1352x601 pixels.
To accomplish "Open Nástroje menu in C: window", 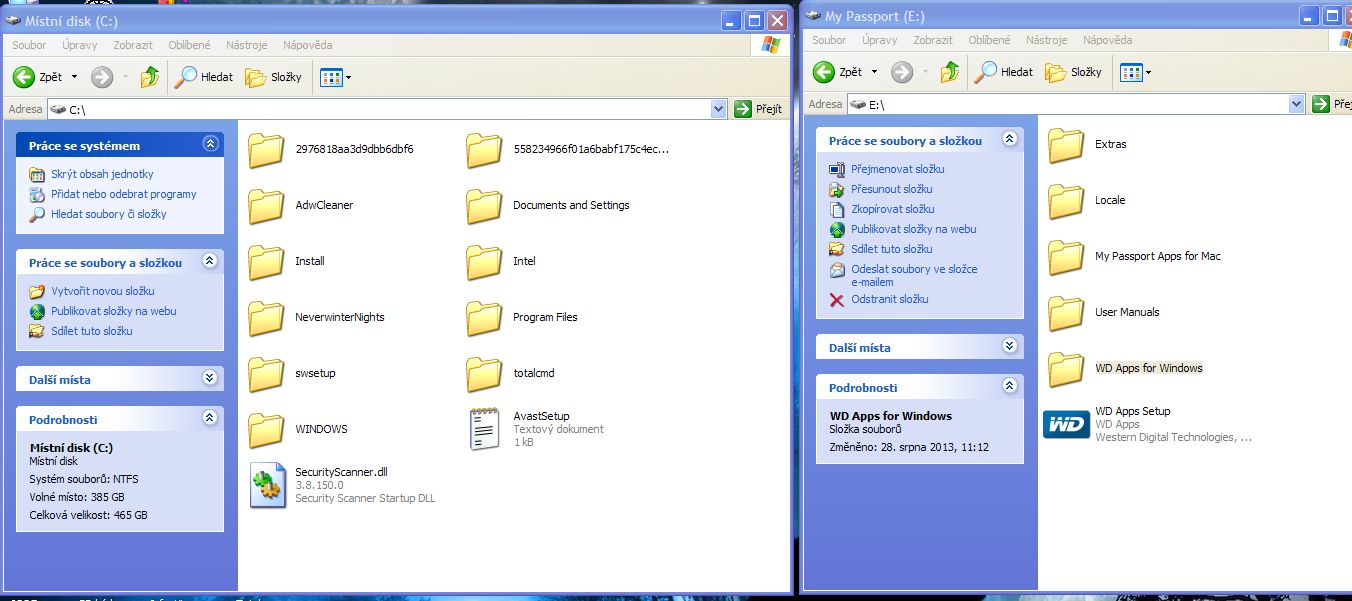I will point(246,45).
